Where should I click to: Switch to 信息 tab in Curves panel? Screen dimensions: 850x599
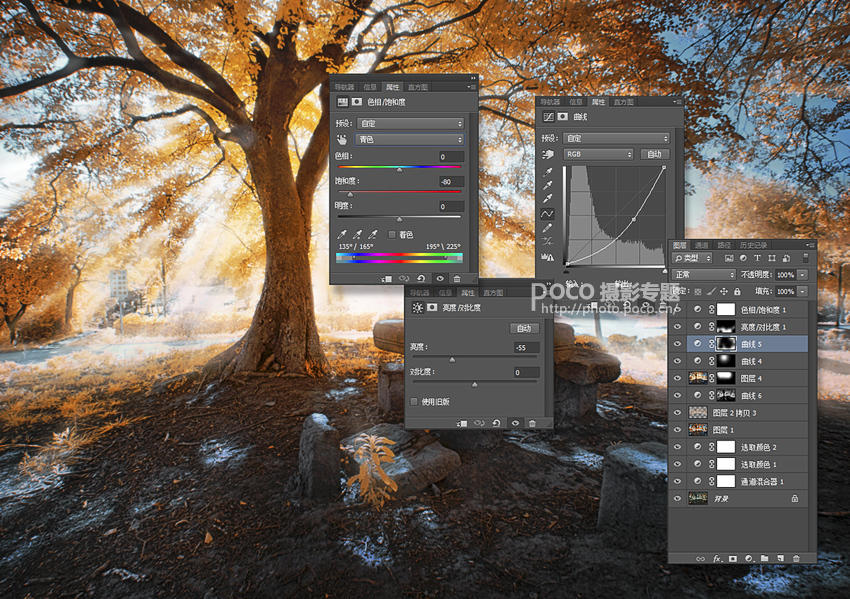(x=575, y=101)
